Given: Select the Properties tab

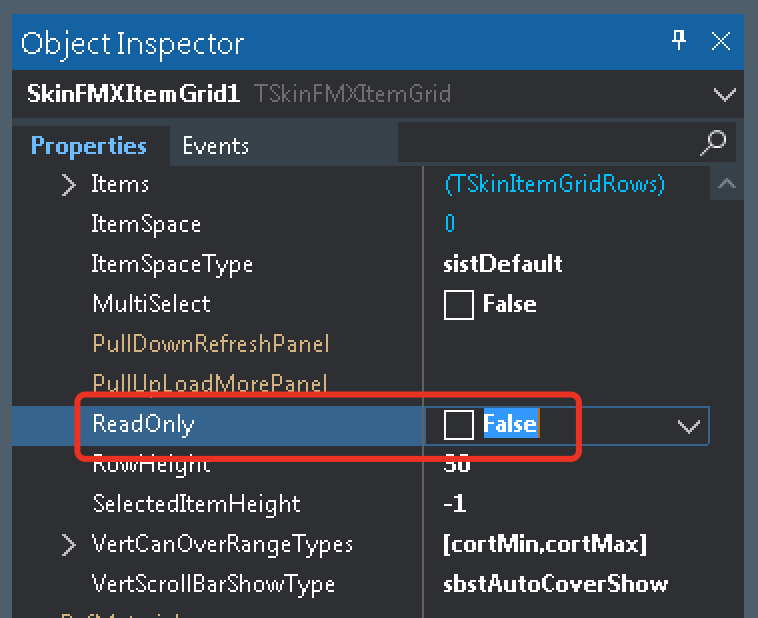Looking at the screenshot, I should (x=89, y=146).
